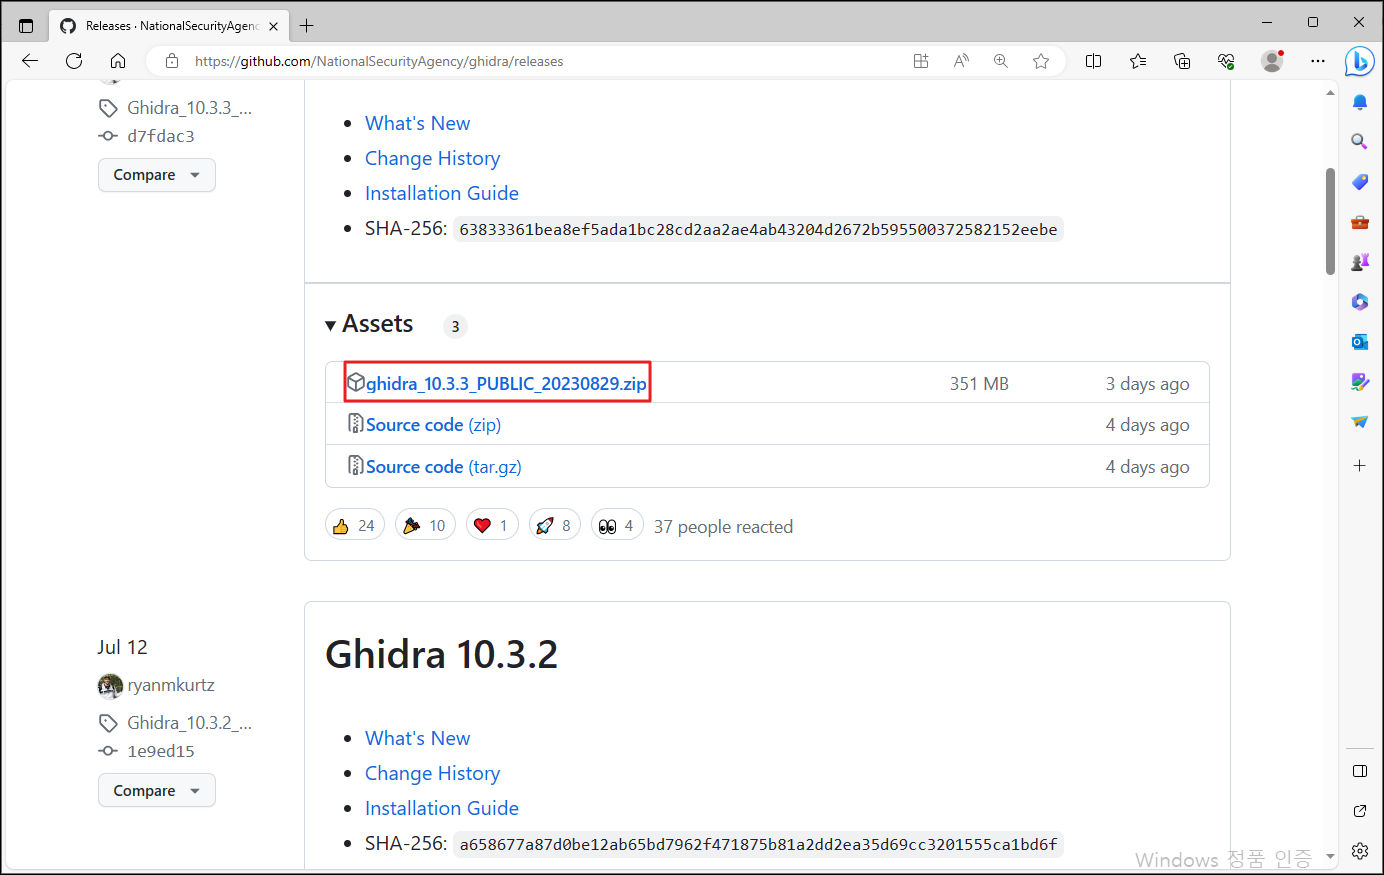This screenshot has width=1384, height=875.
Task: Click the eyes reaction with 4
Action: 617,525
